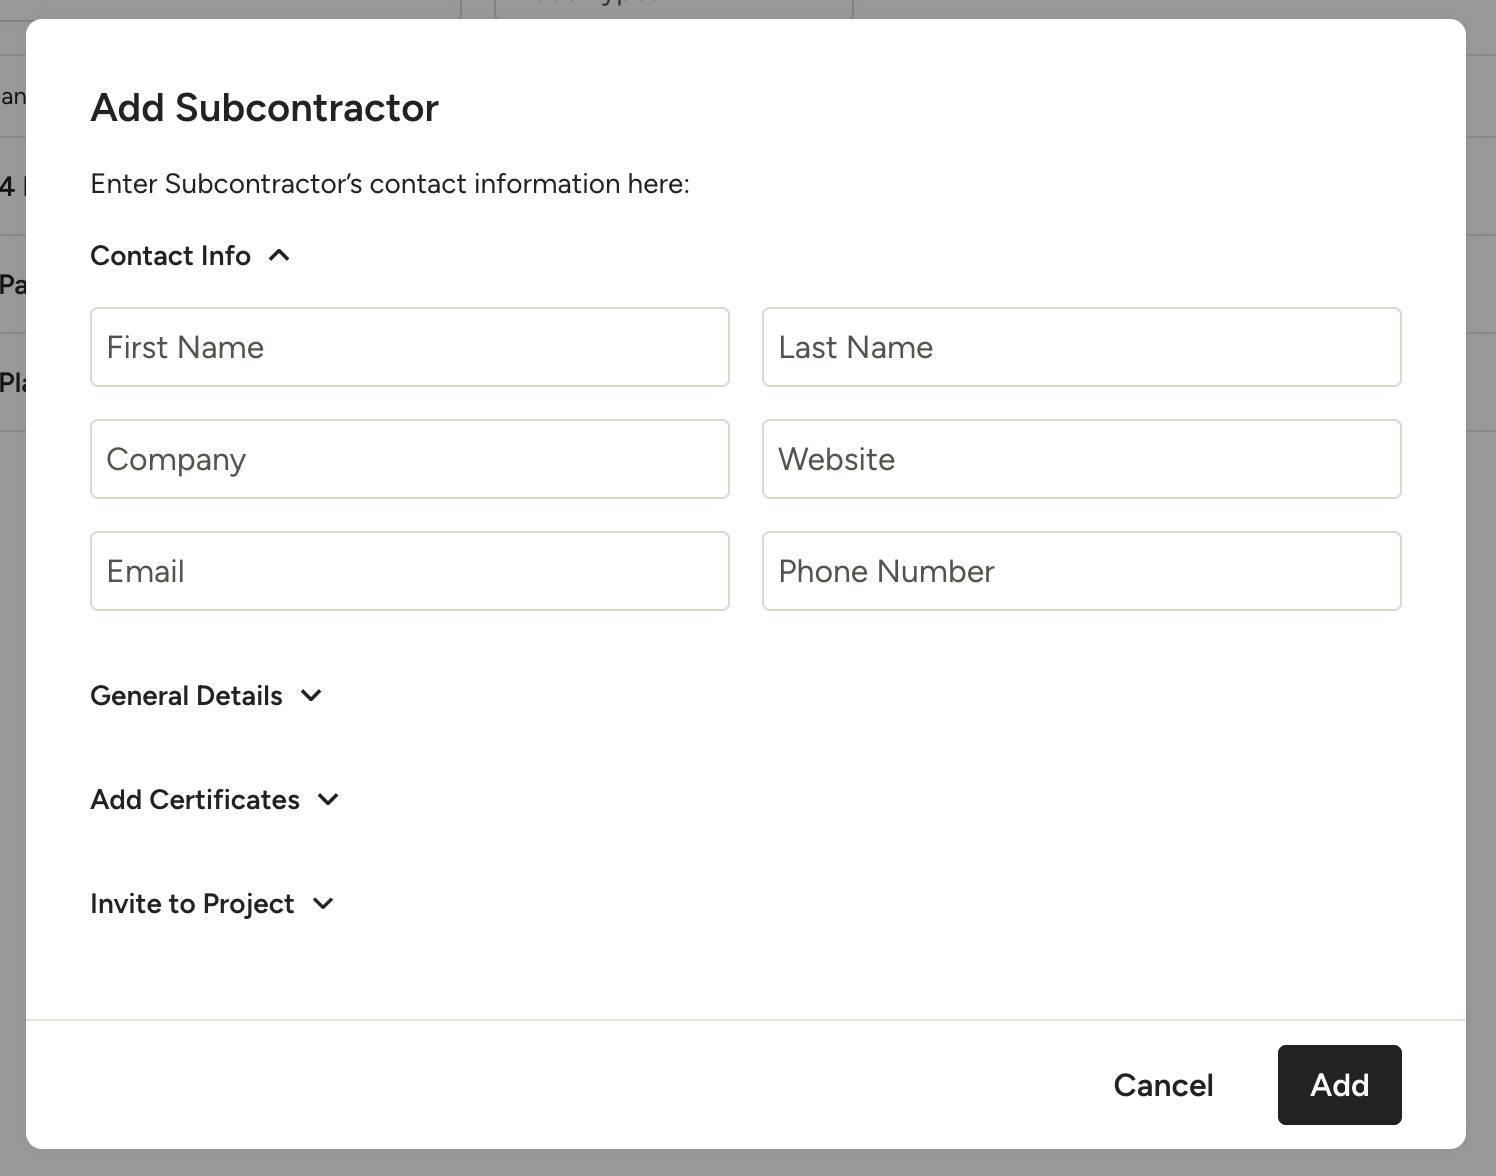Click the Add Subcontractor dialog title
1496x1176 pixels.
click(x=264, y=108)
